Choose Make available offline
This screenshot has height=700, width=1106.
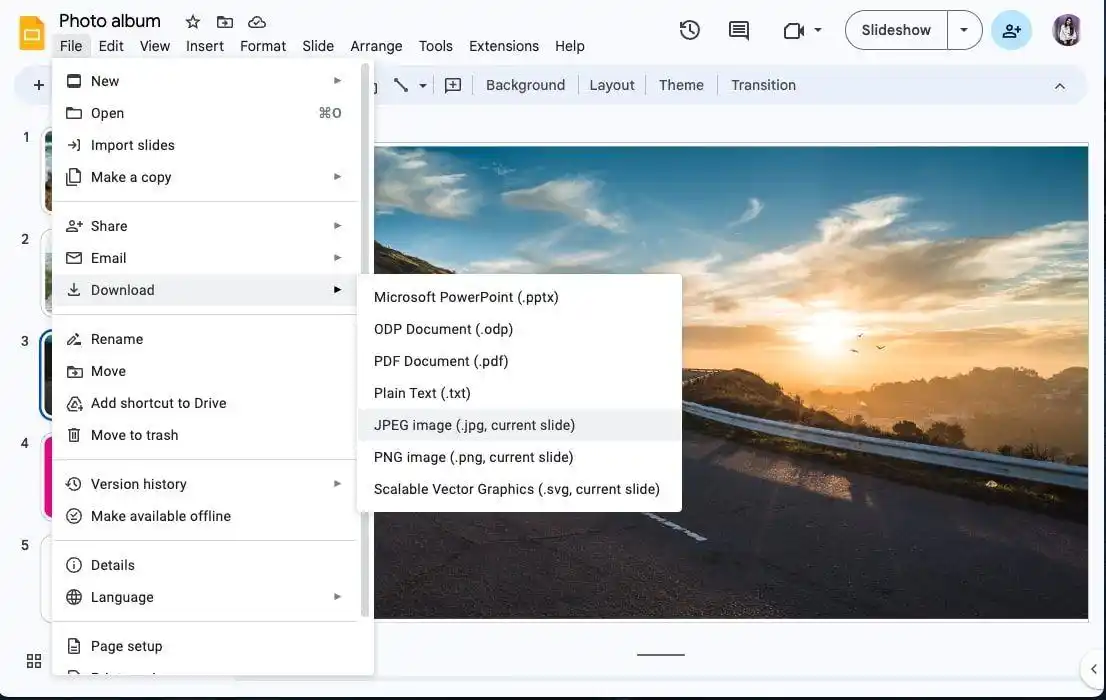(x=160, y=516)
